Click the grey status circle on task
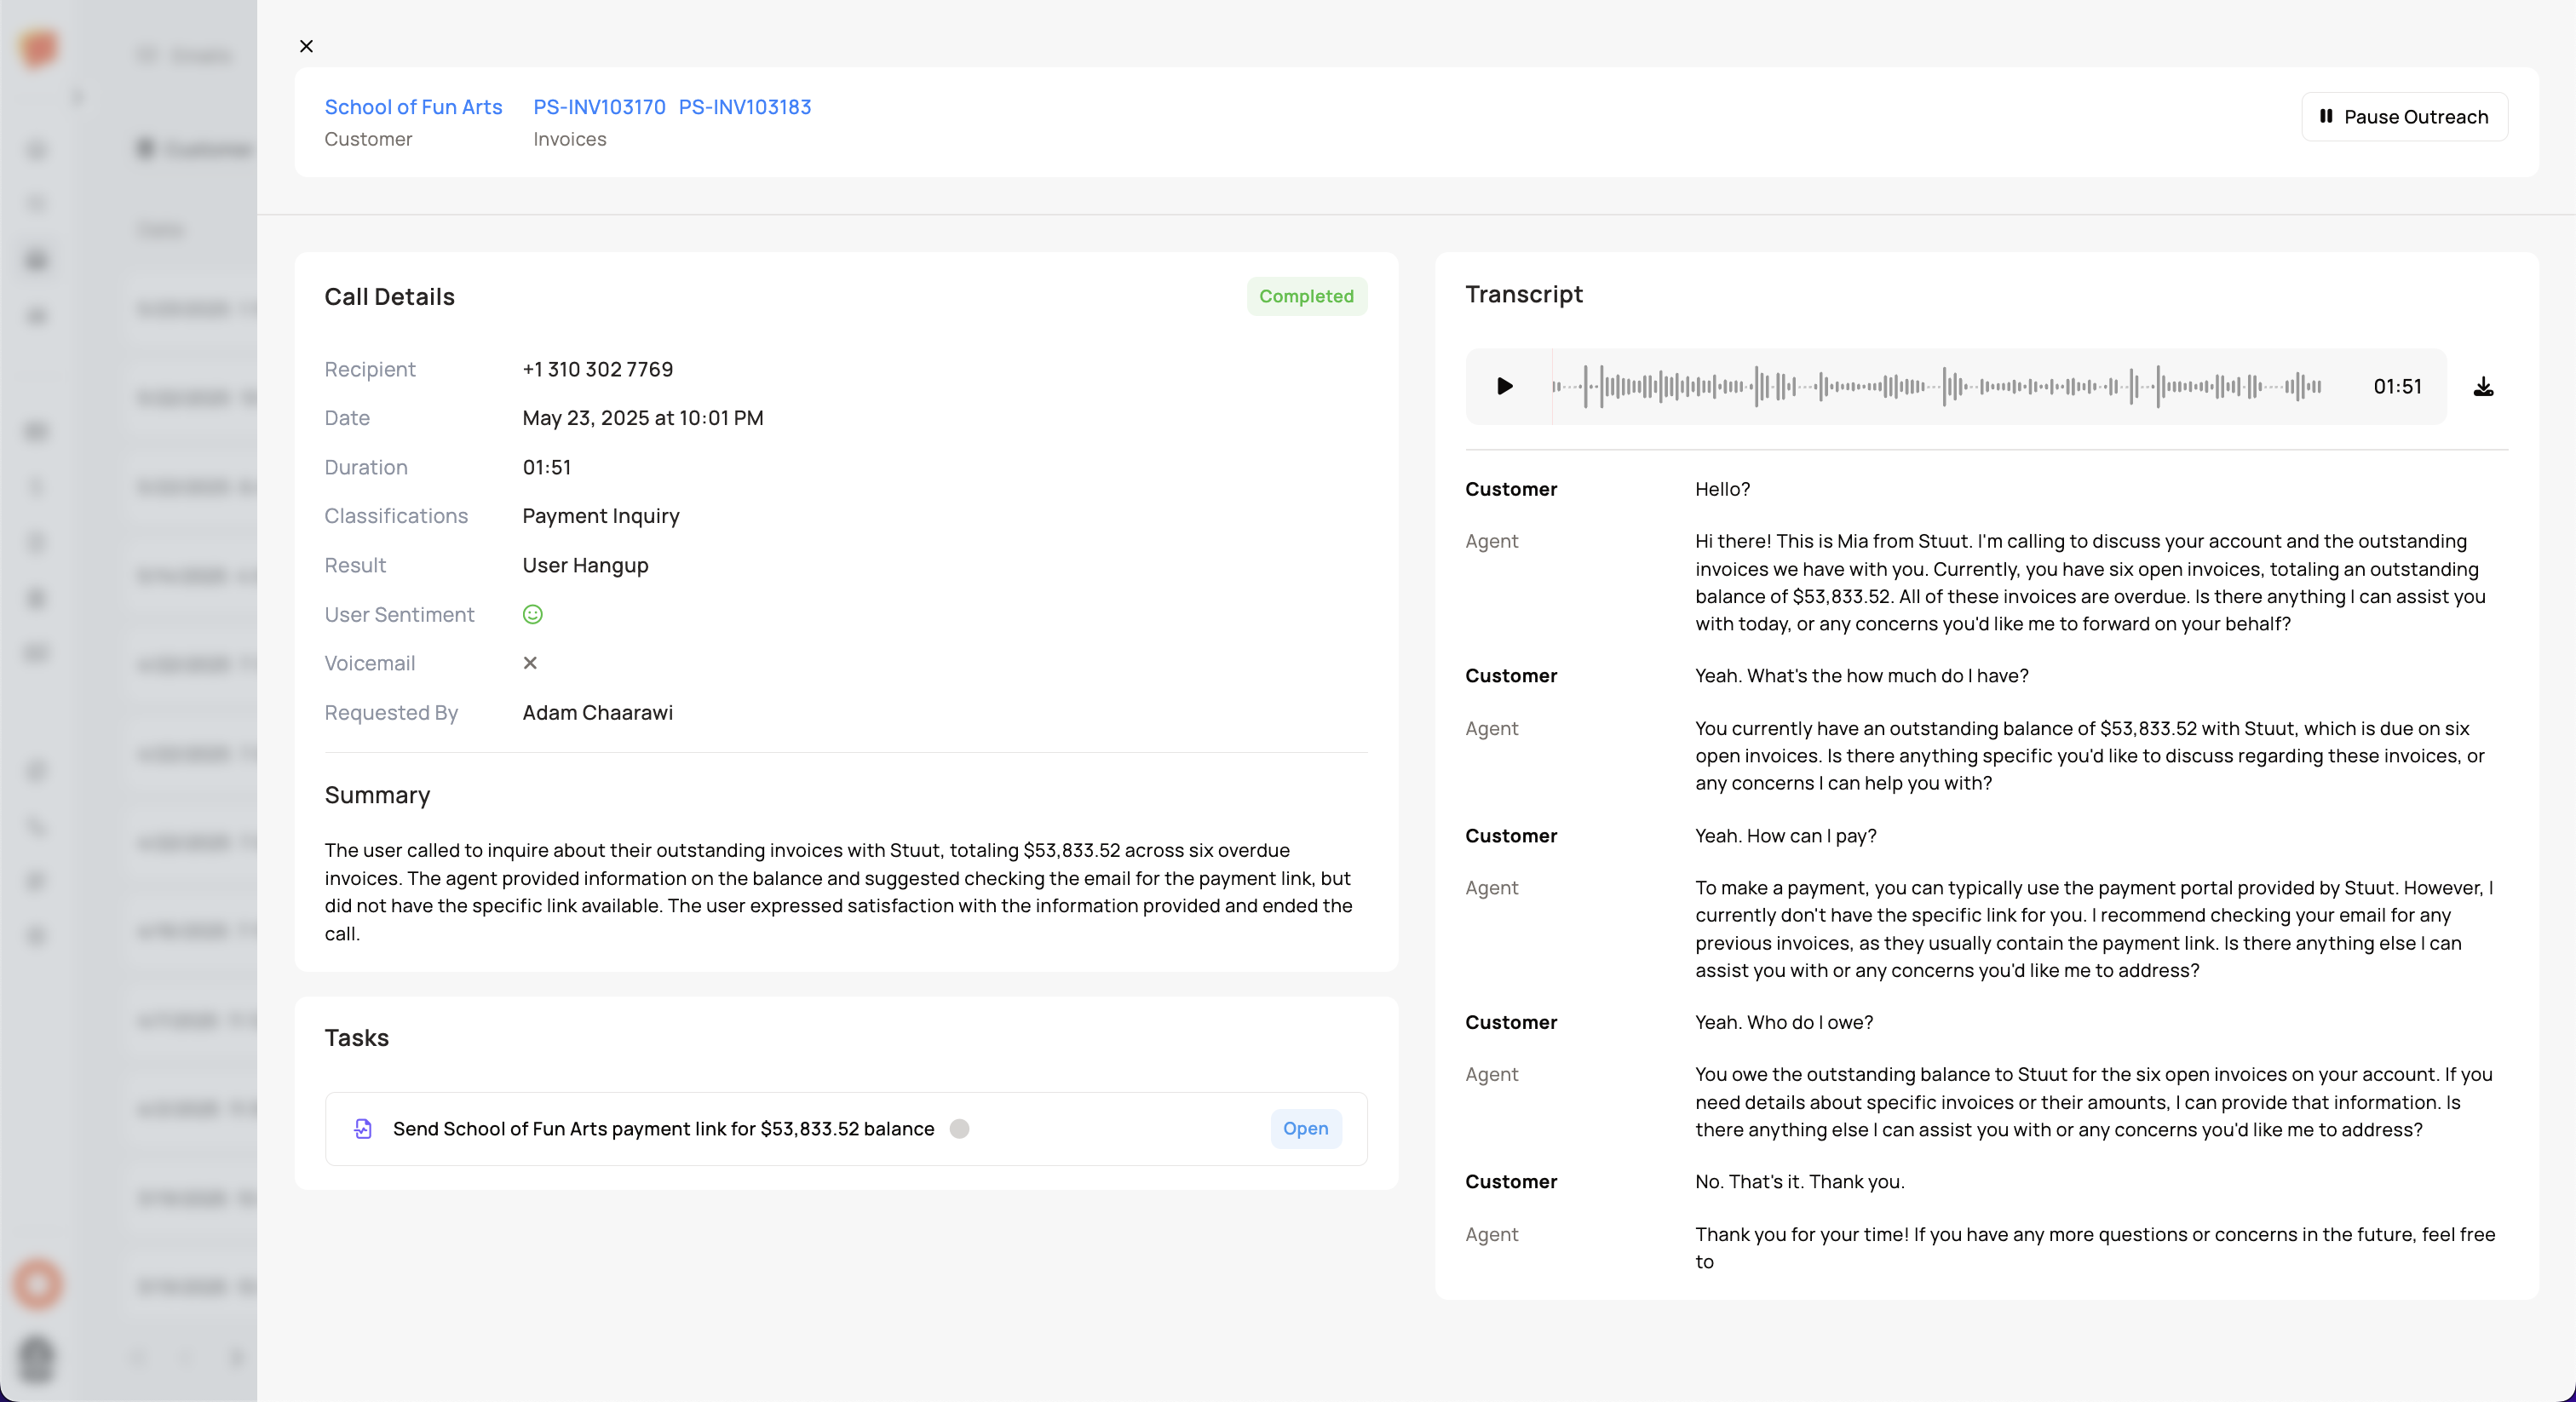 point(959,1129)
